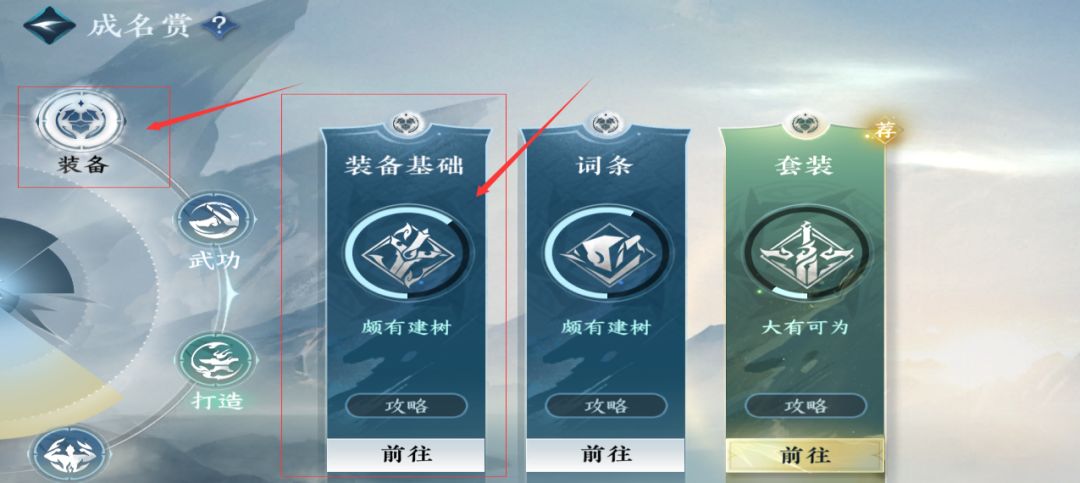
Task: Click the 词条 cube emblem icon
Action: pos(606,254)
